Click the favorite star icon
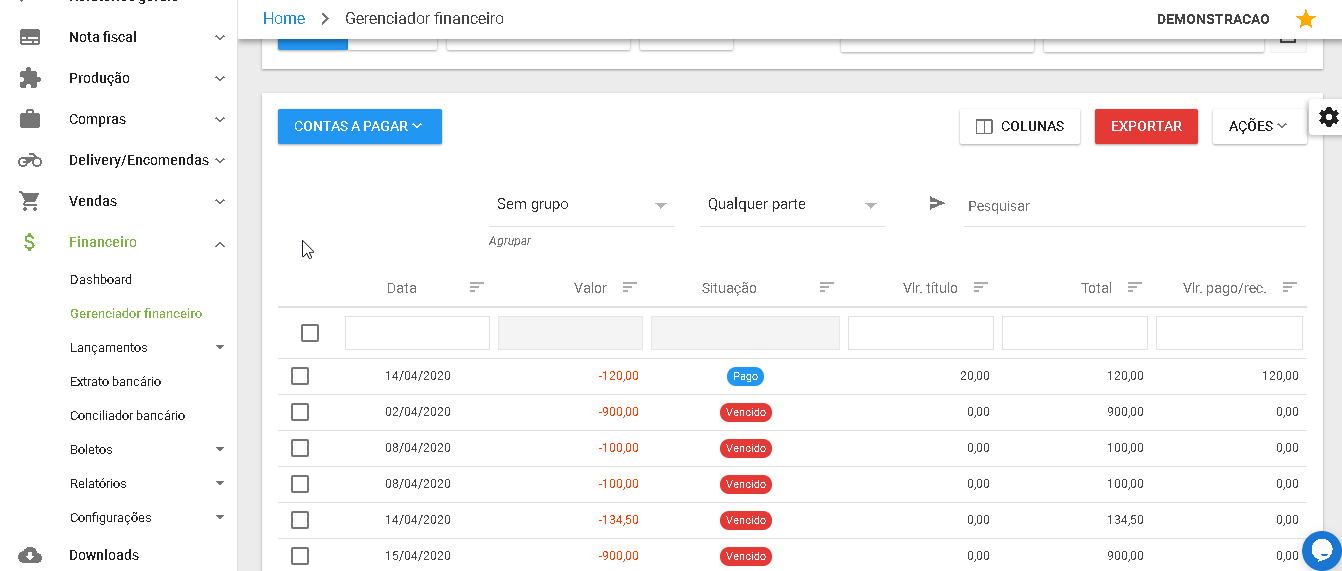 1306,19
